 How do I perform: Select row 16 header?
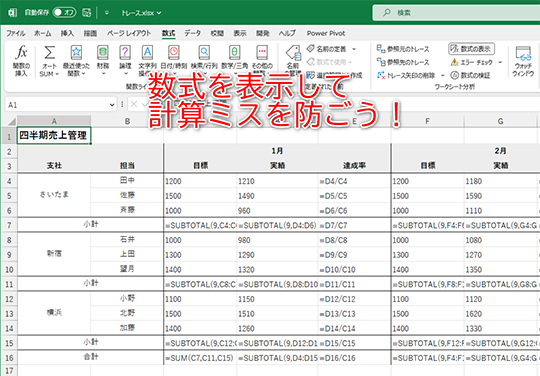point(9,358)
